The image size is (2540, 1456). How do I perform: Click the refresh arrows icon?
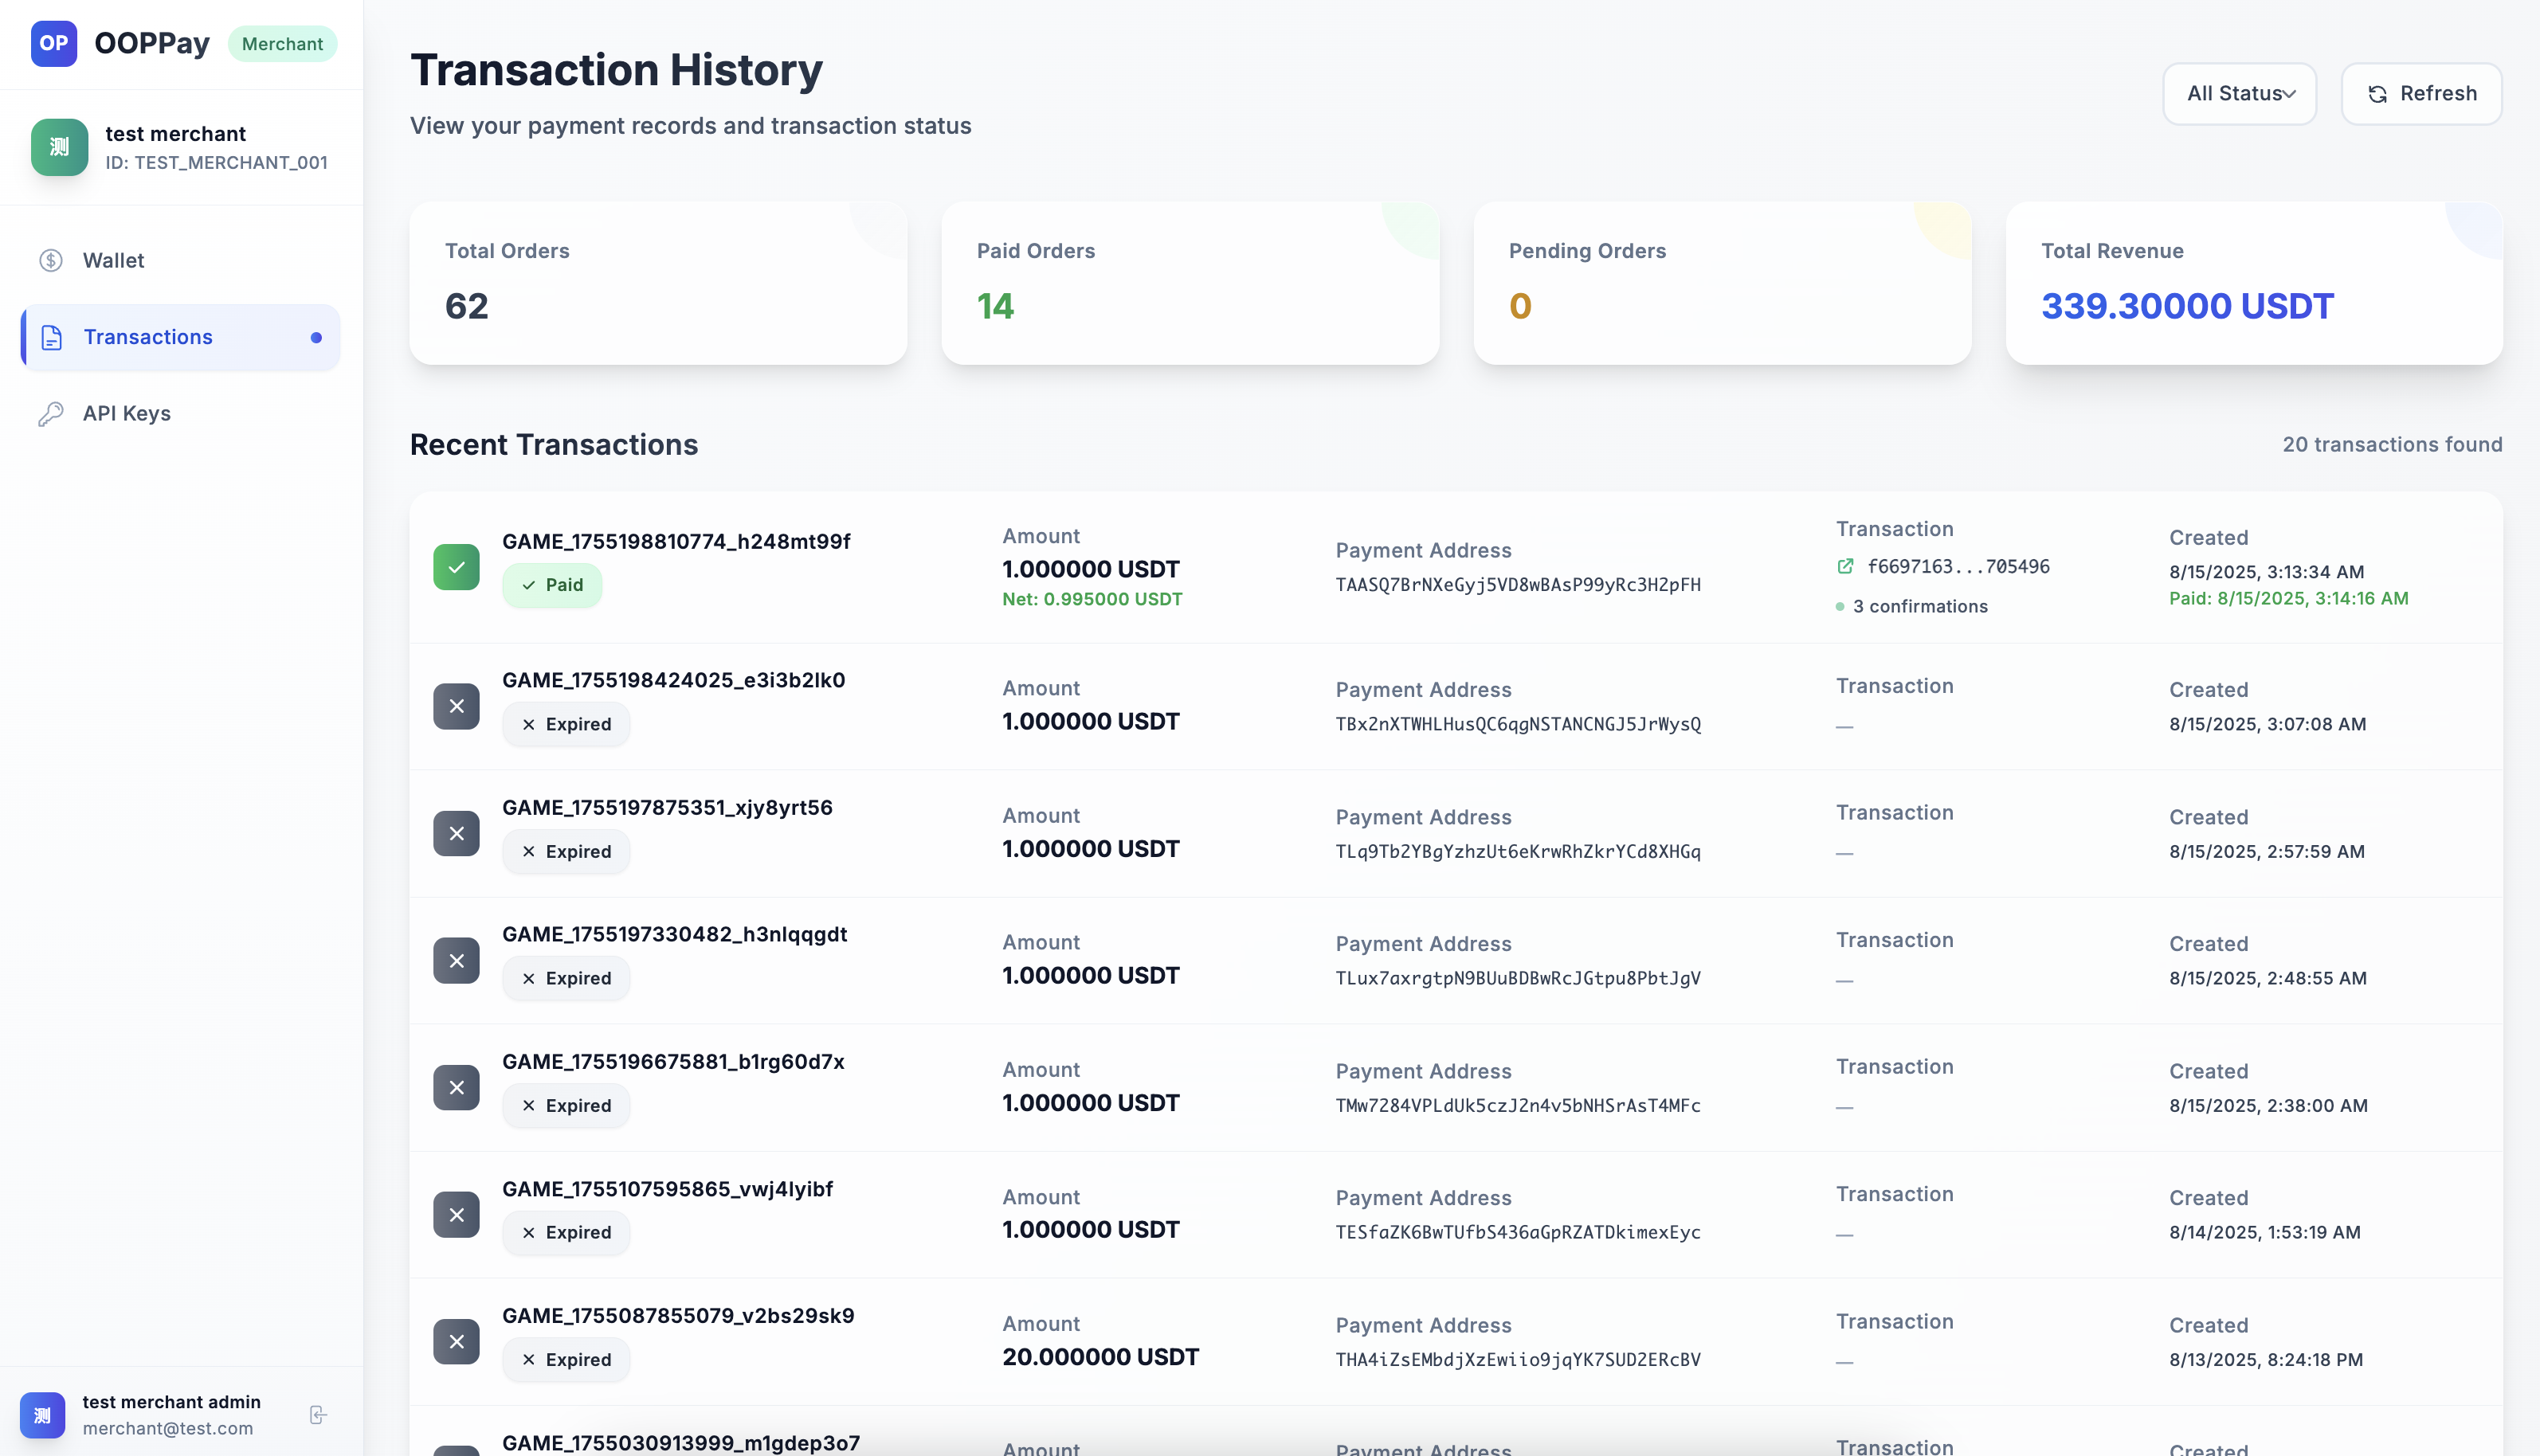[x=2378, y=94]
